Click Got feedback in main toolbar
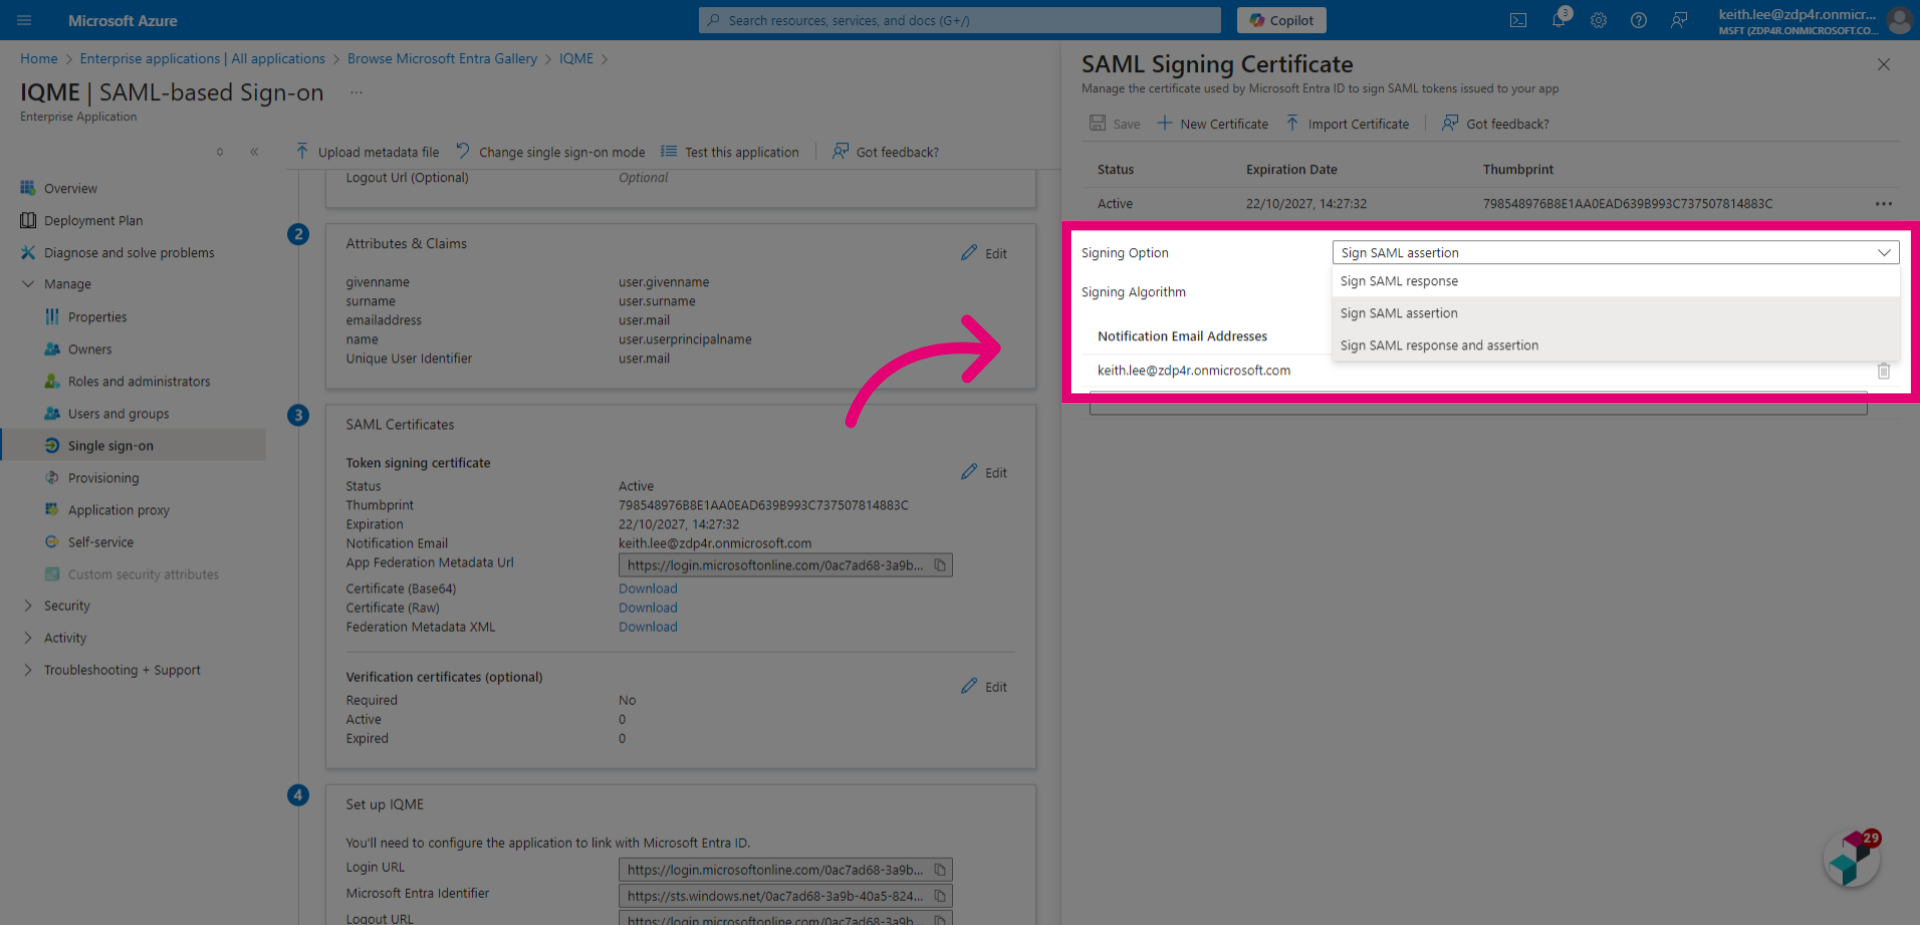Screen dimensions: 1920x925 886,152
